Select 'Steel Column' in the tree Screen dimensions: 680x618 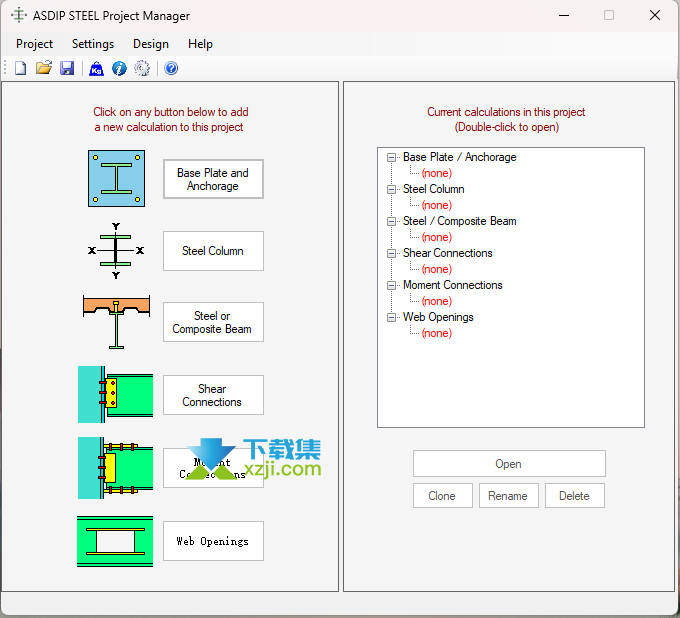coord(433,189)
